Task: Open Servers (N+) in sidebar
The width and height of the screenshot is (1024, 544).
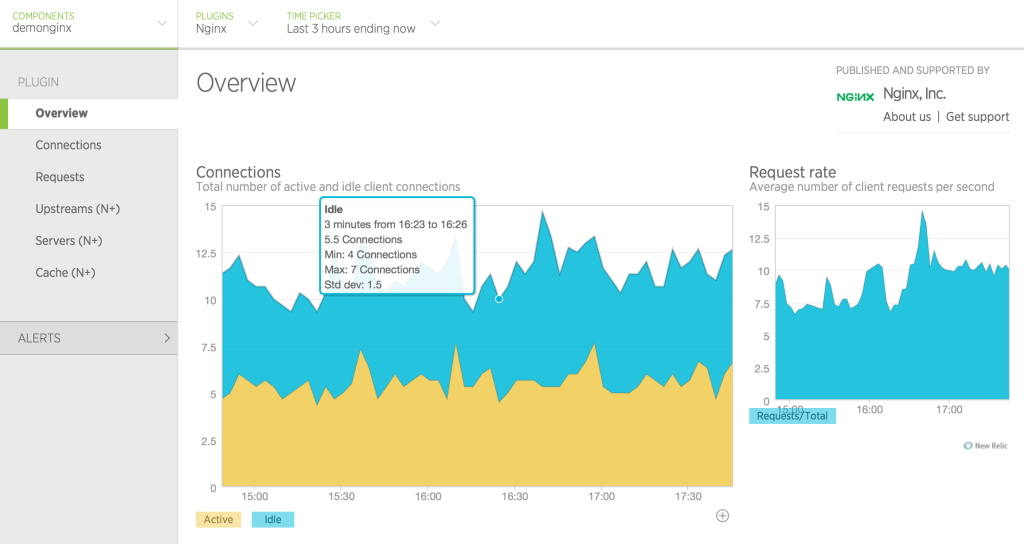Action: (x=69, y=241)
